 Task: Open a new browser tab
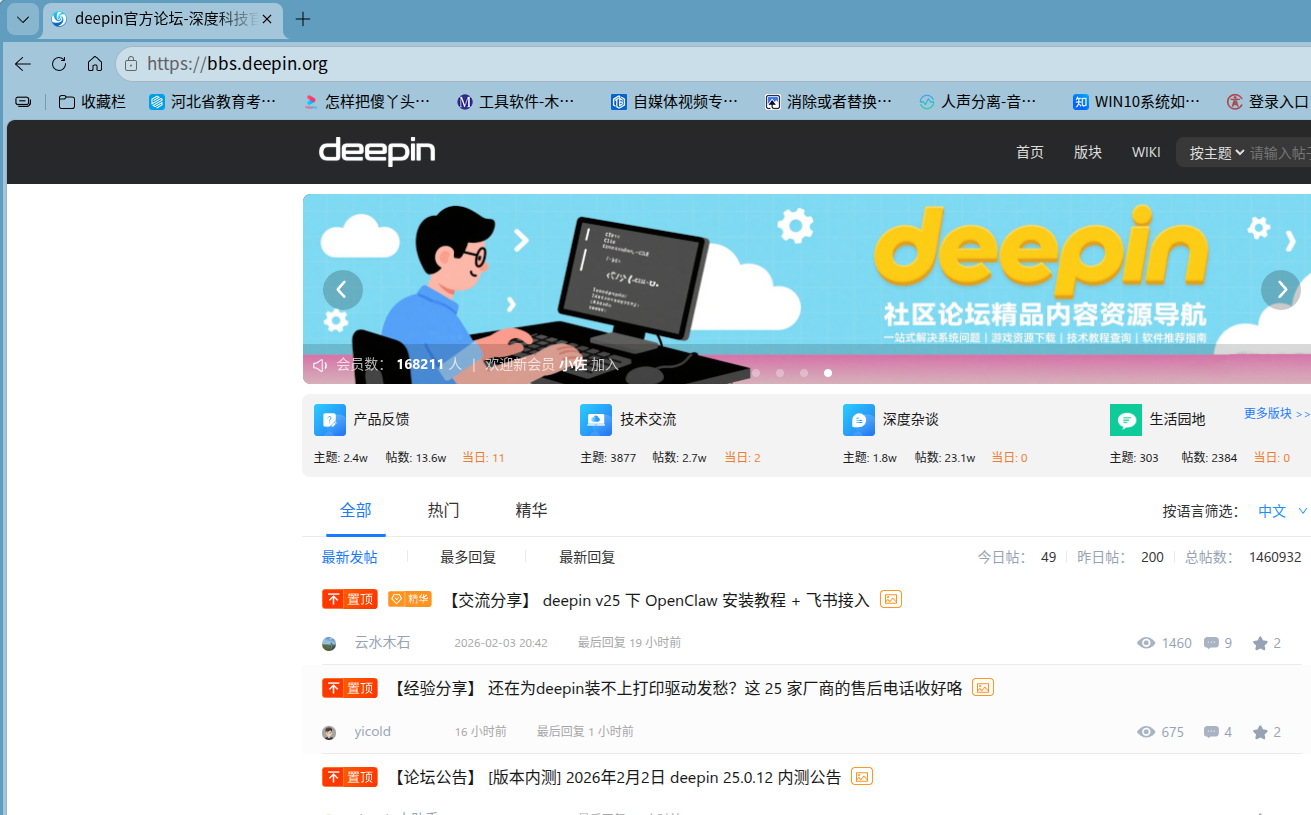pos(304,19)
